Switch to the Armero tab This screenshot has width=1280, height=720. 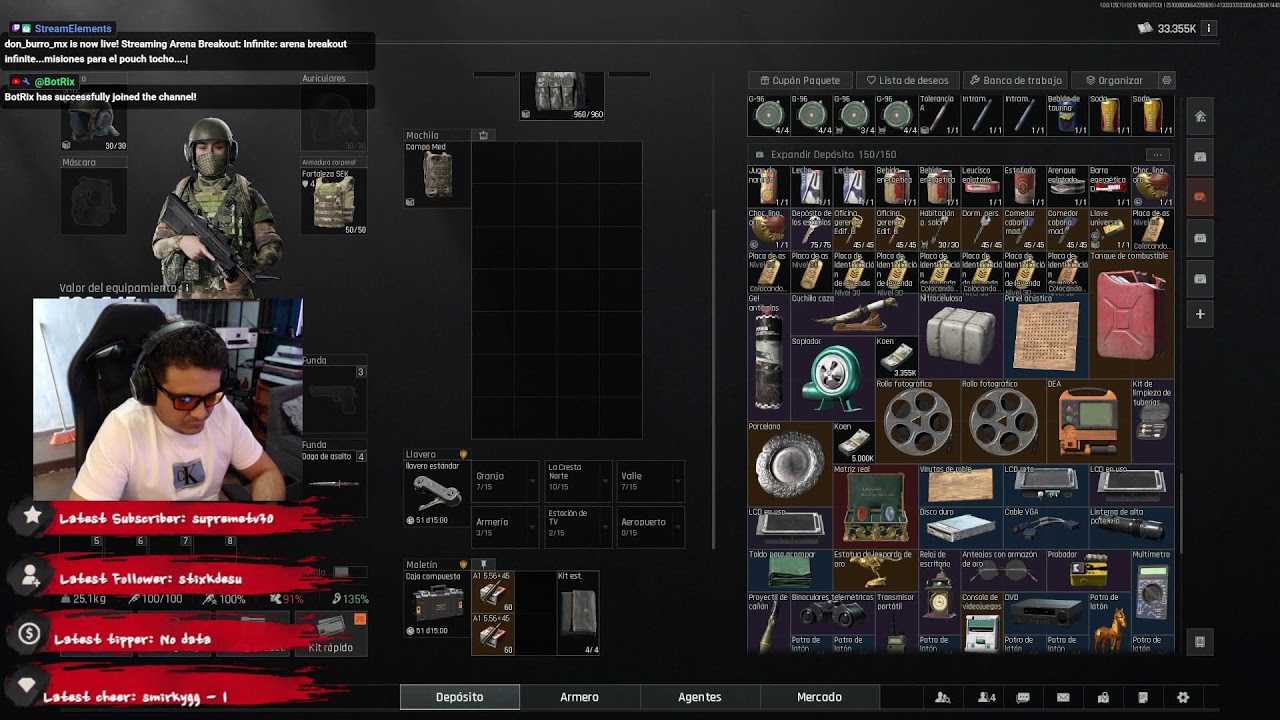580,697
